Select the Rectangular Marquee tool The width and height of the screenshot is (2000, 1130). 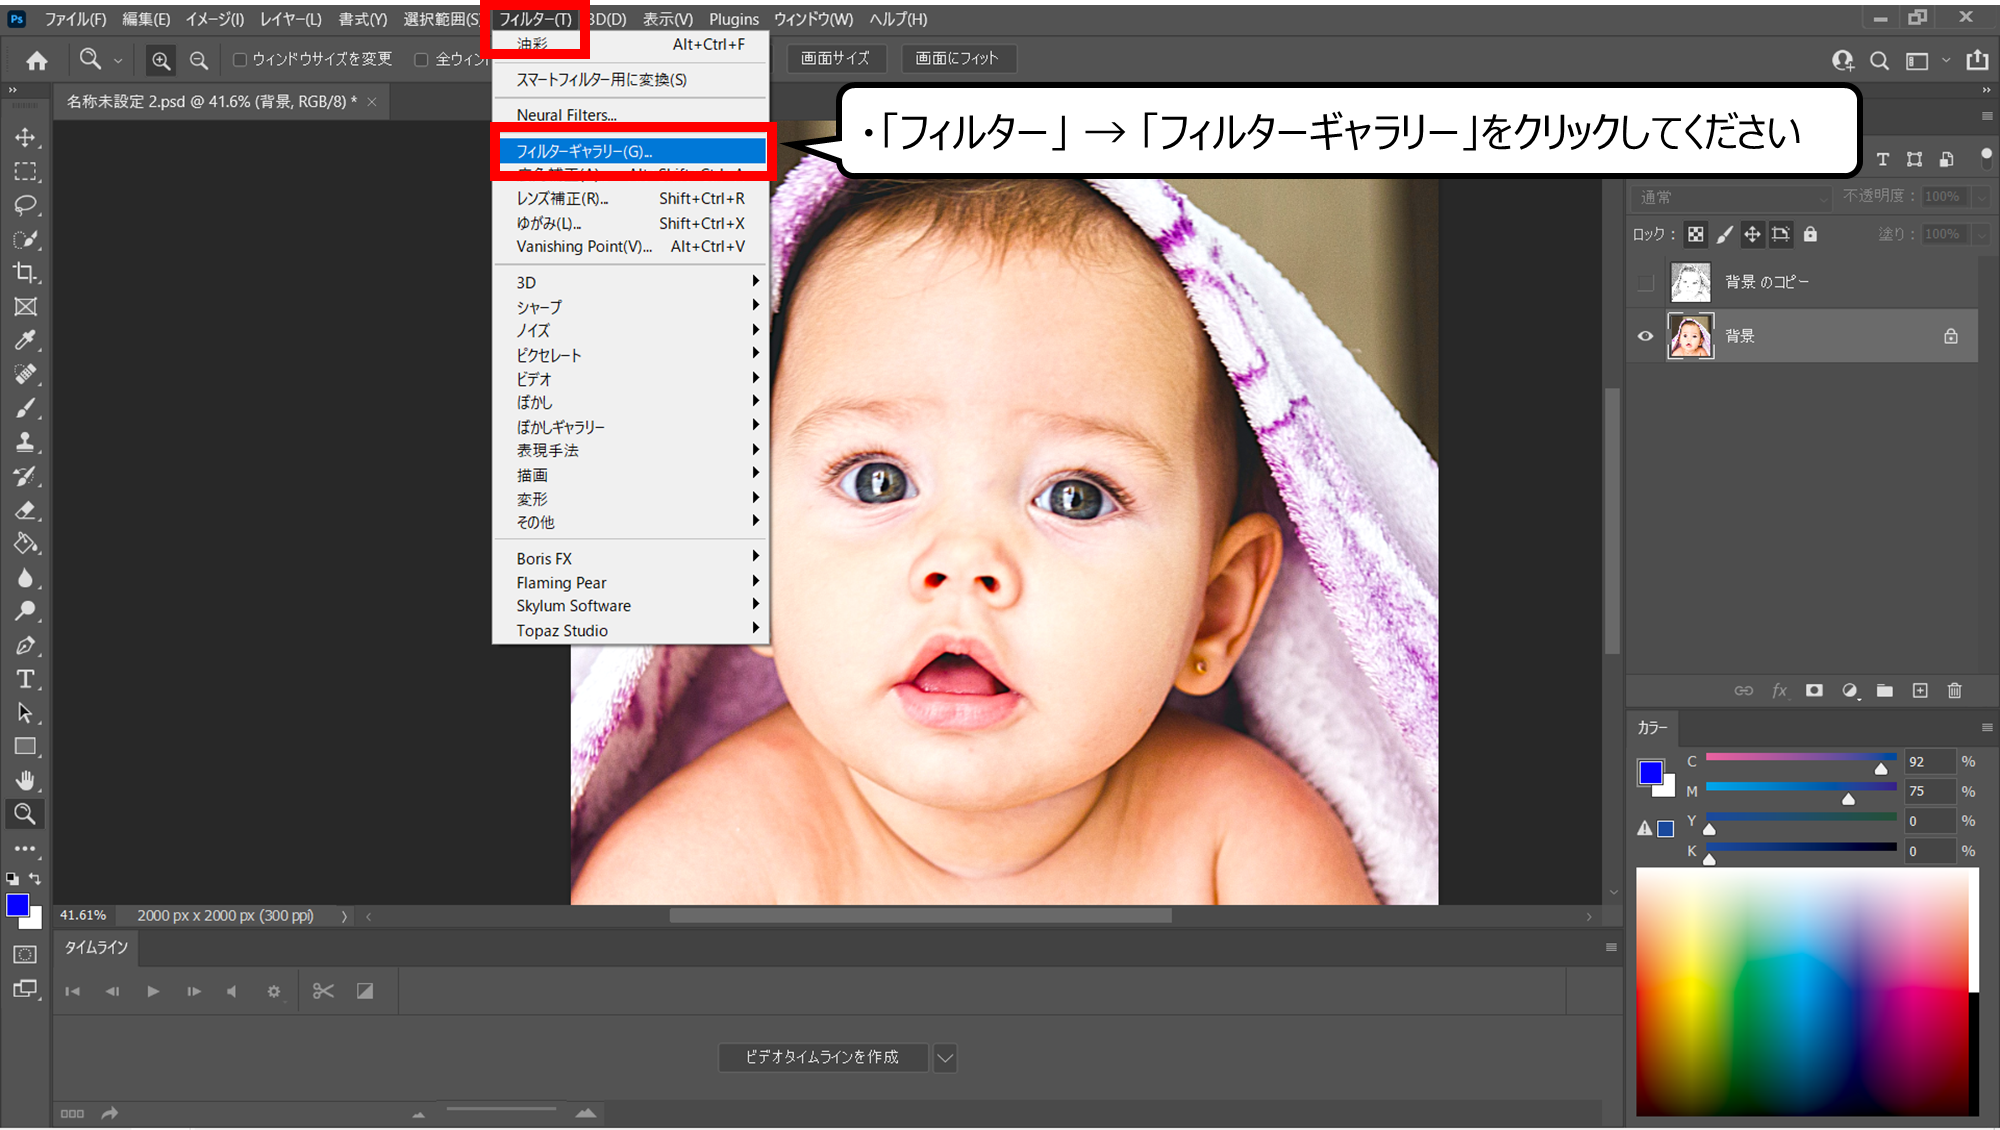coord(25,171)
